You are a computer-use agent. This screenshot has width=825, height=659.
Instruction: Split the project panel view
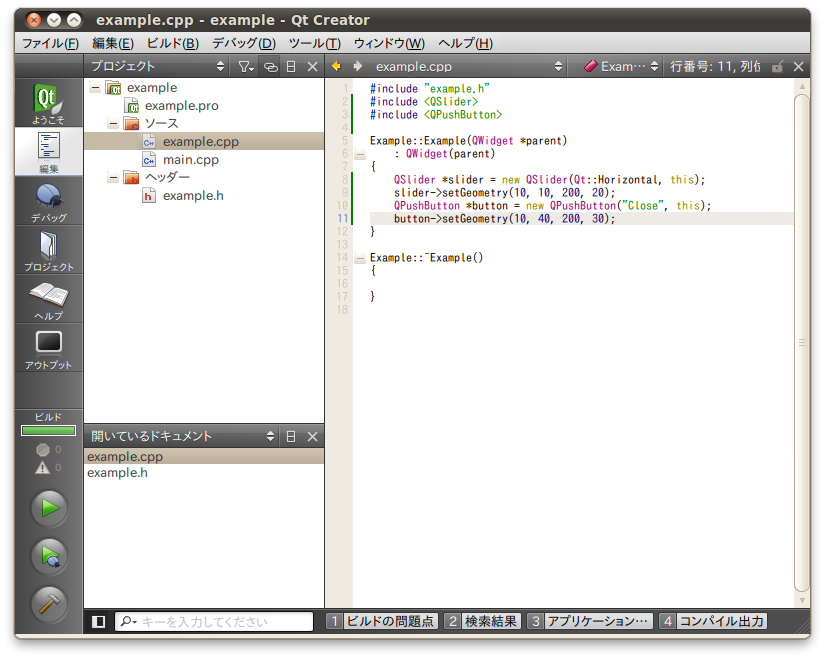pos(291,67)
